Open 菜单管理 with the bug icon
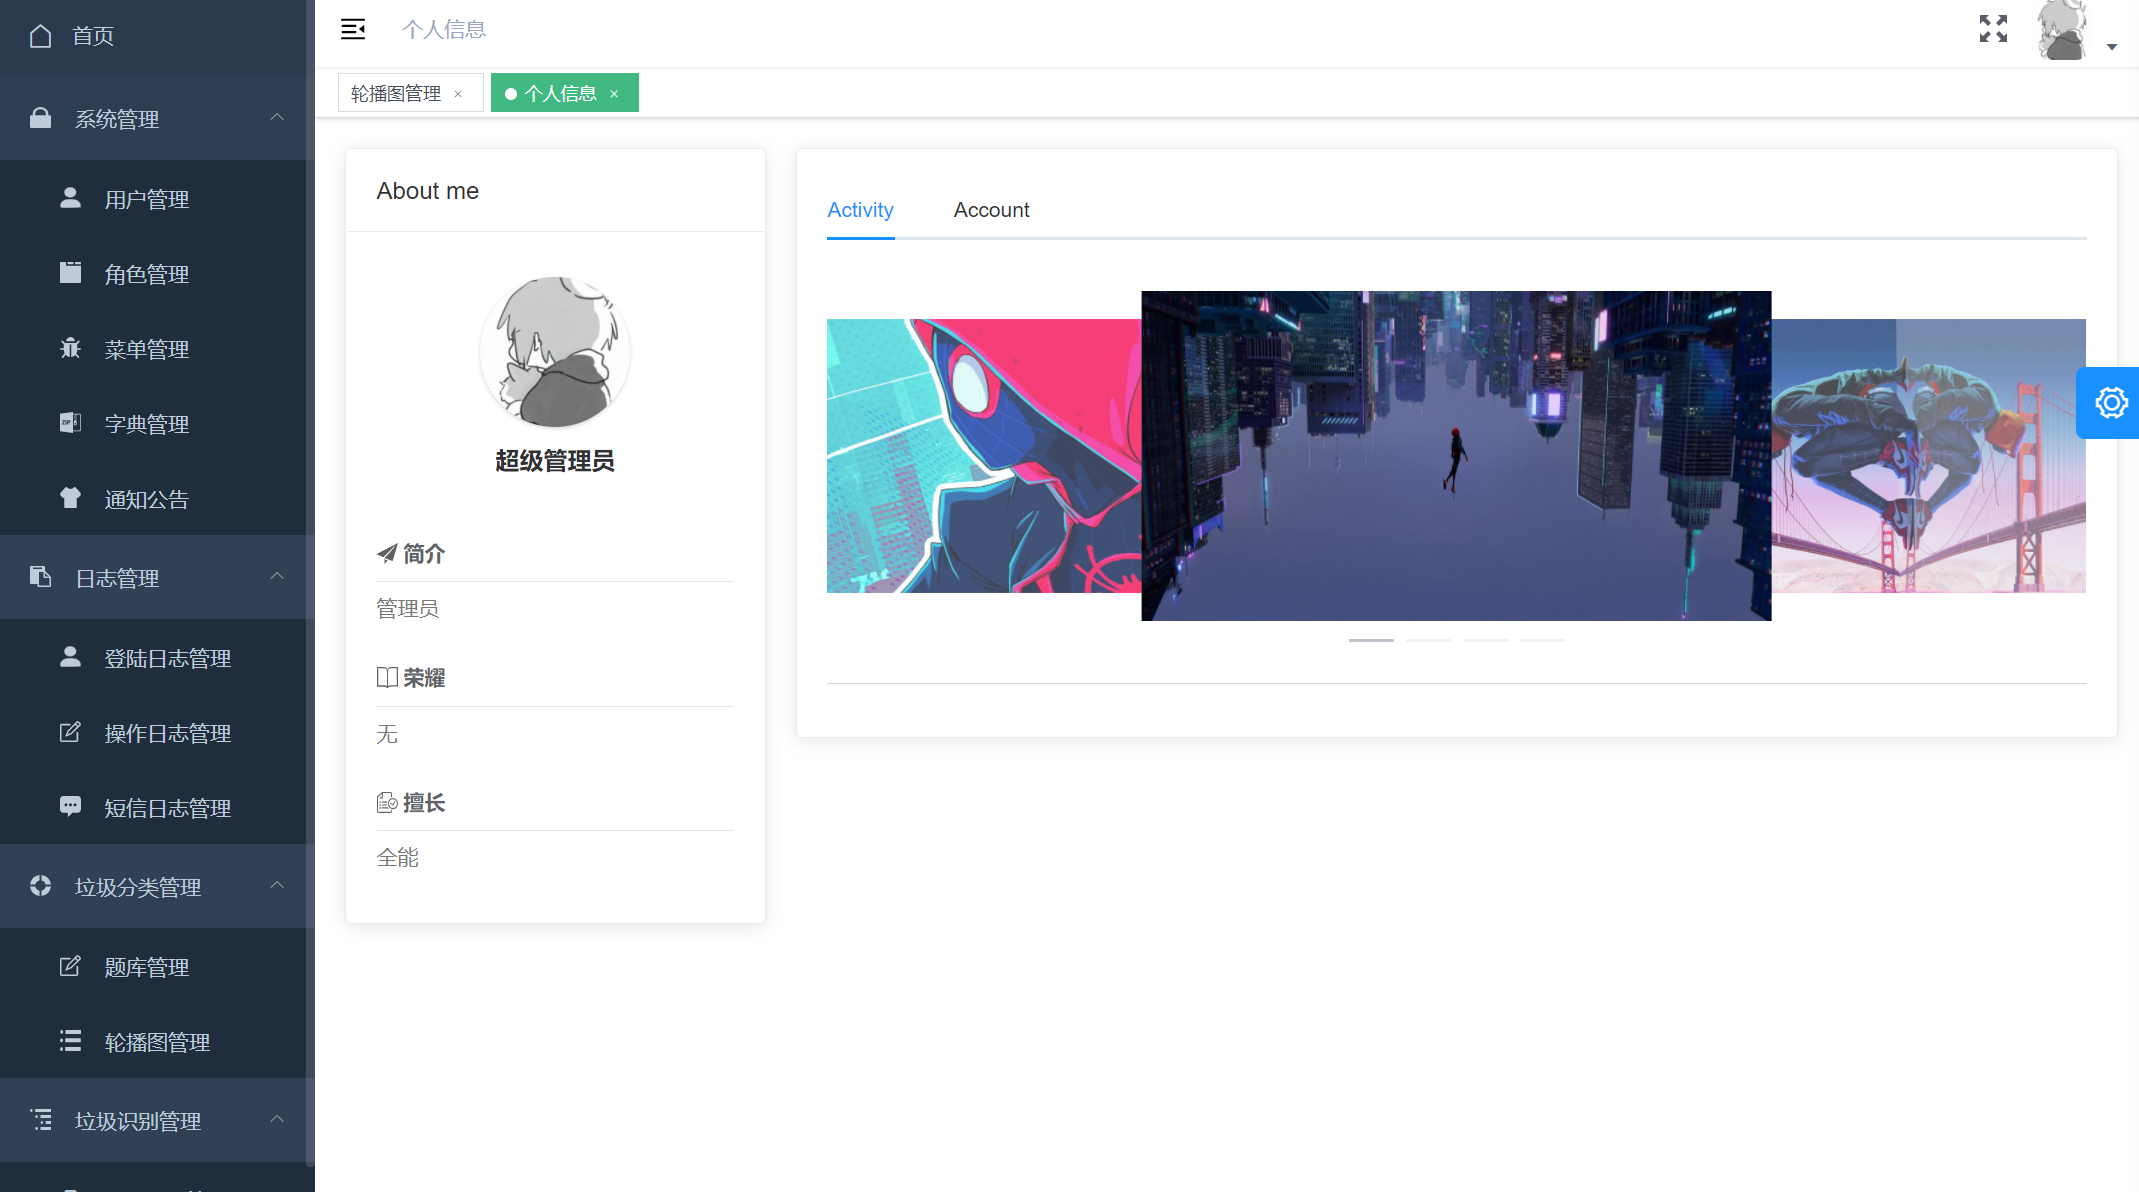 (146, 349)
